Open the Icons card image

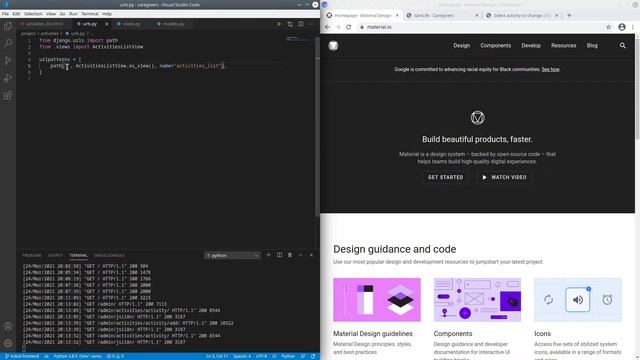(578, 300)
